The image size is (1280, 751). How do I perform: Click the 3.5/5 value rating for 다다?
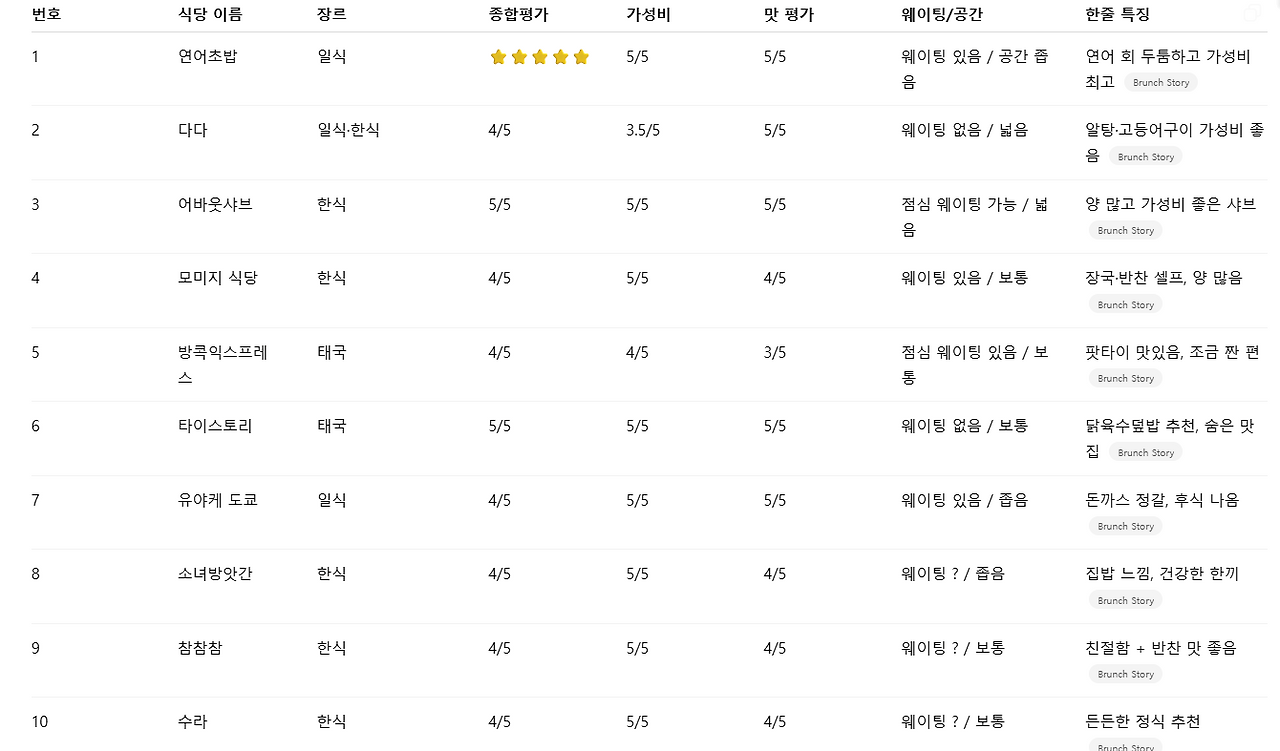(x=643, y=130)
